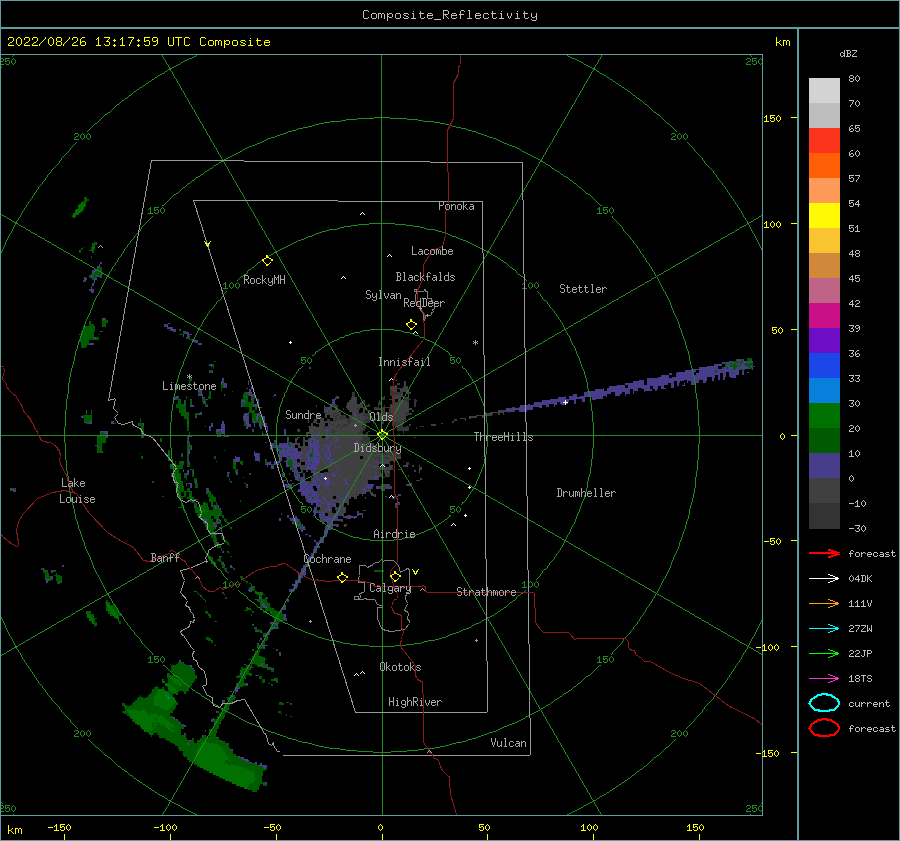This screenshot has height=841, width=900.
Task: Click the RockyMH label
Action: point(264,280)
